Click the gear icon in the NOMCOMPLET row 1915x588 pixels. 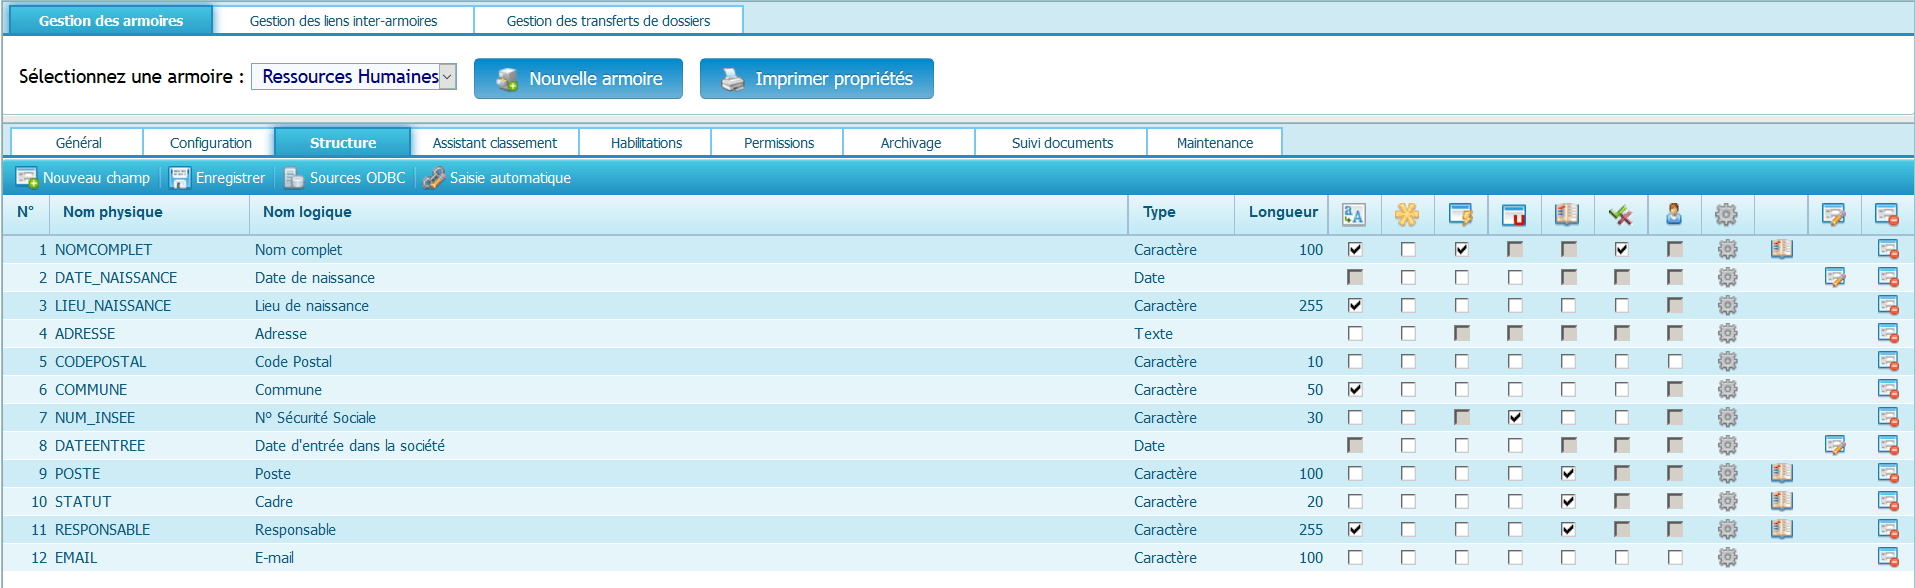(x=1727, y=250)
